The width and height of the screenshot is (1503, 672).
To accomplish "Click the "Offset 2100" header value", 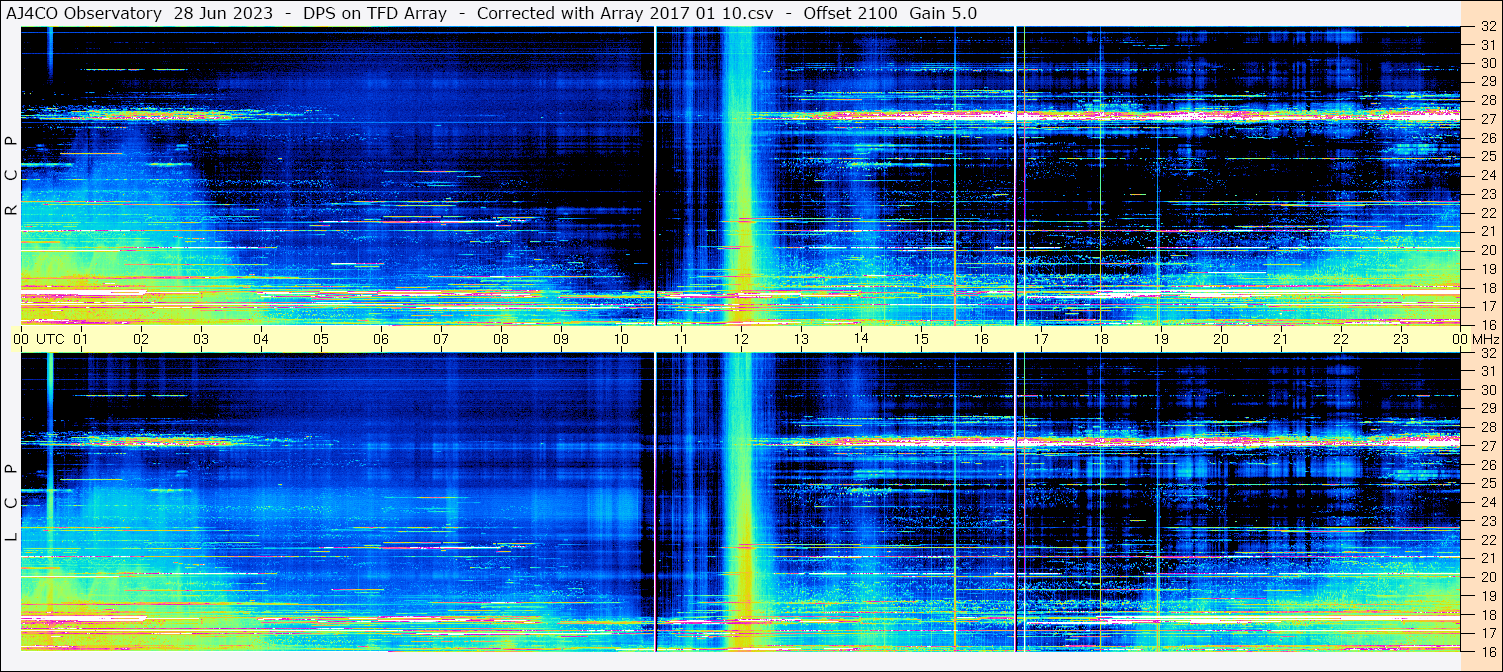I will pyautogui.click(x=851, y=13).
